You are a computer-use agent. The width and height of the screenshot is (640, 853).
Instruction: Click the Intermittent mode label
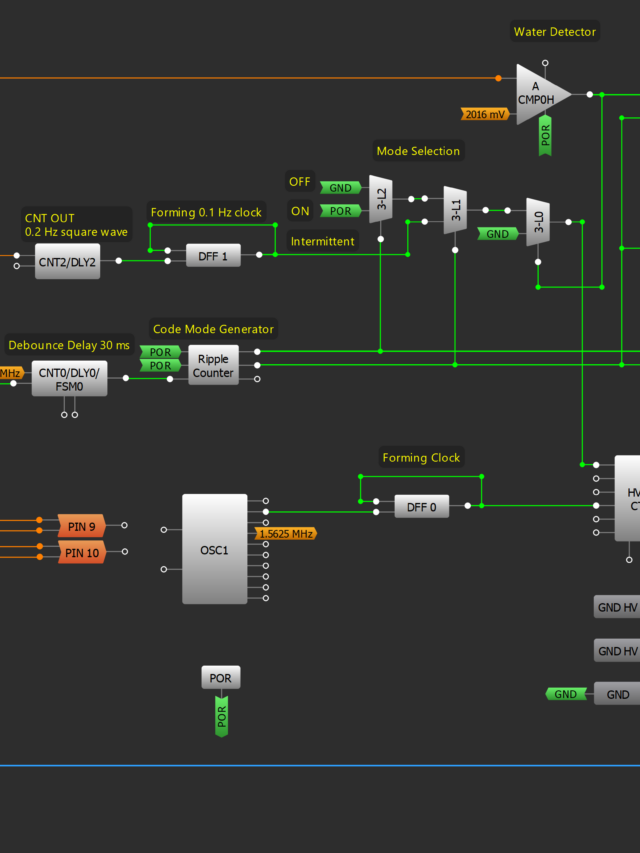coord(322,241)
